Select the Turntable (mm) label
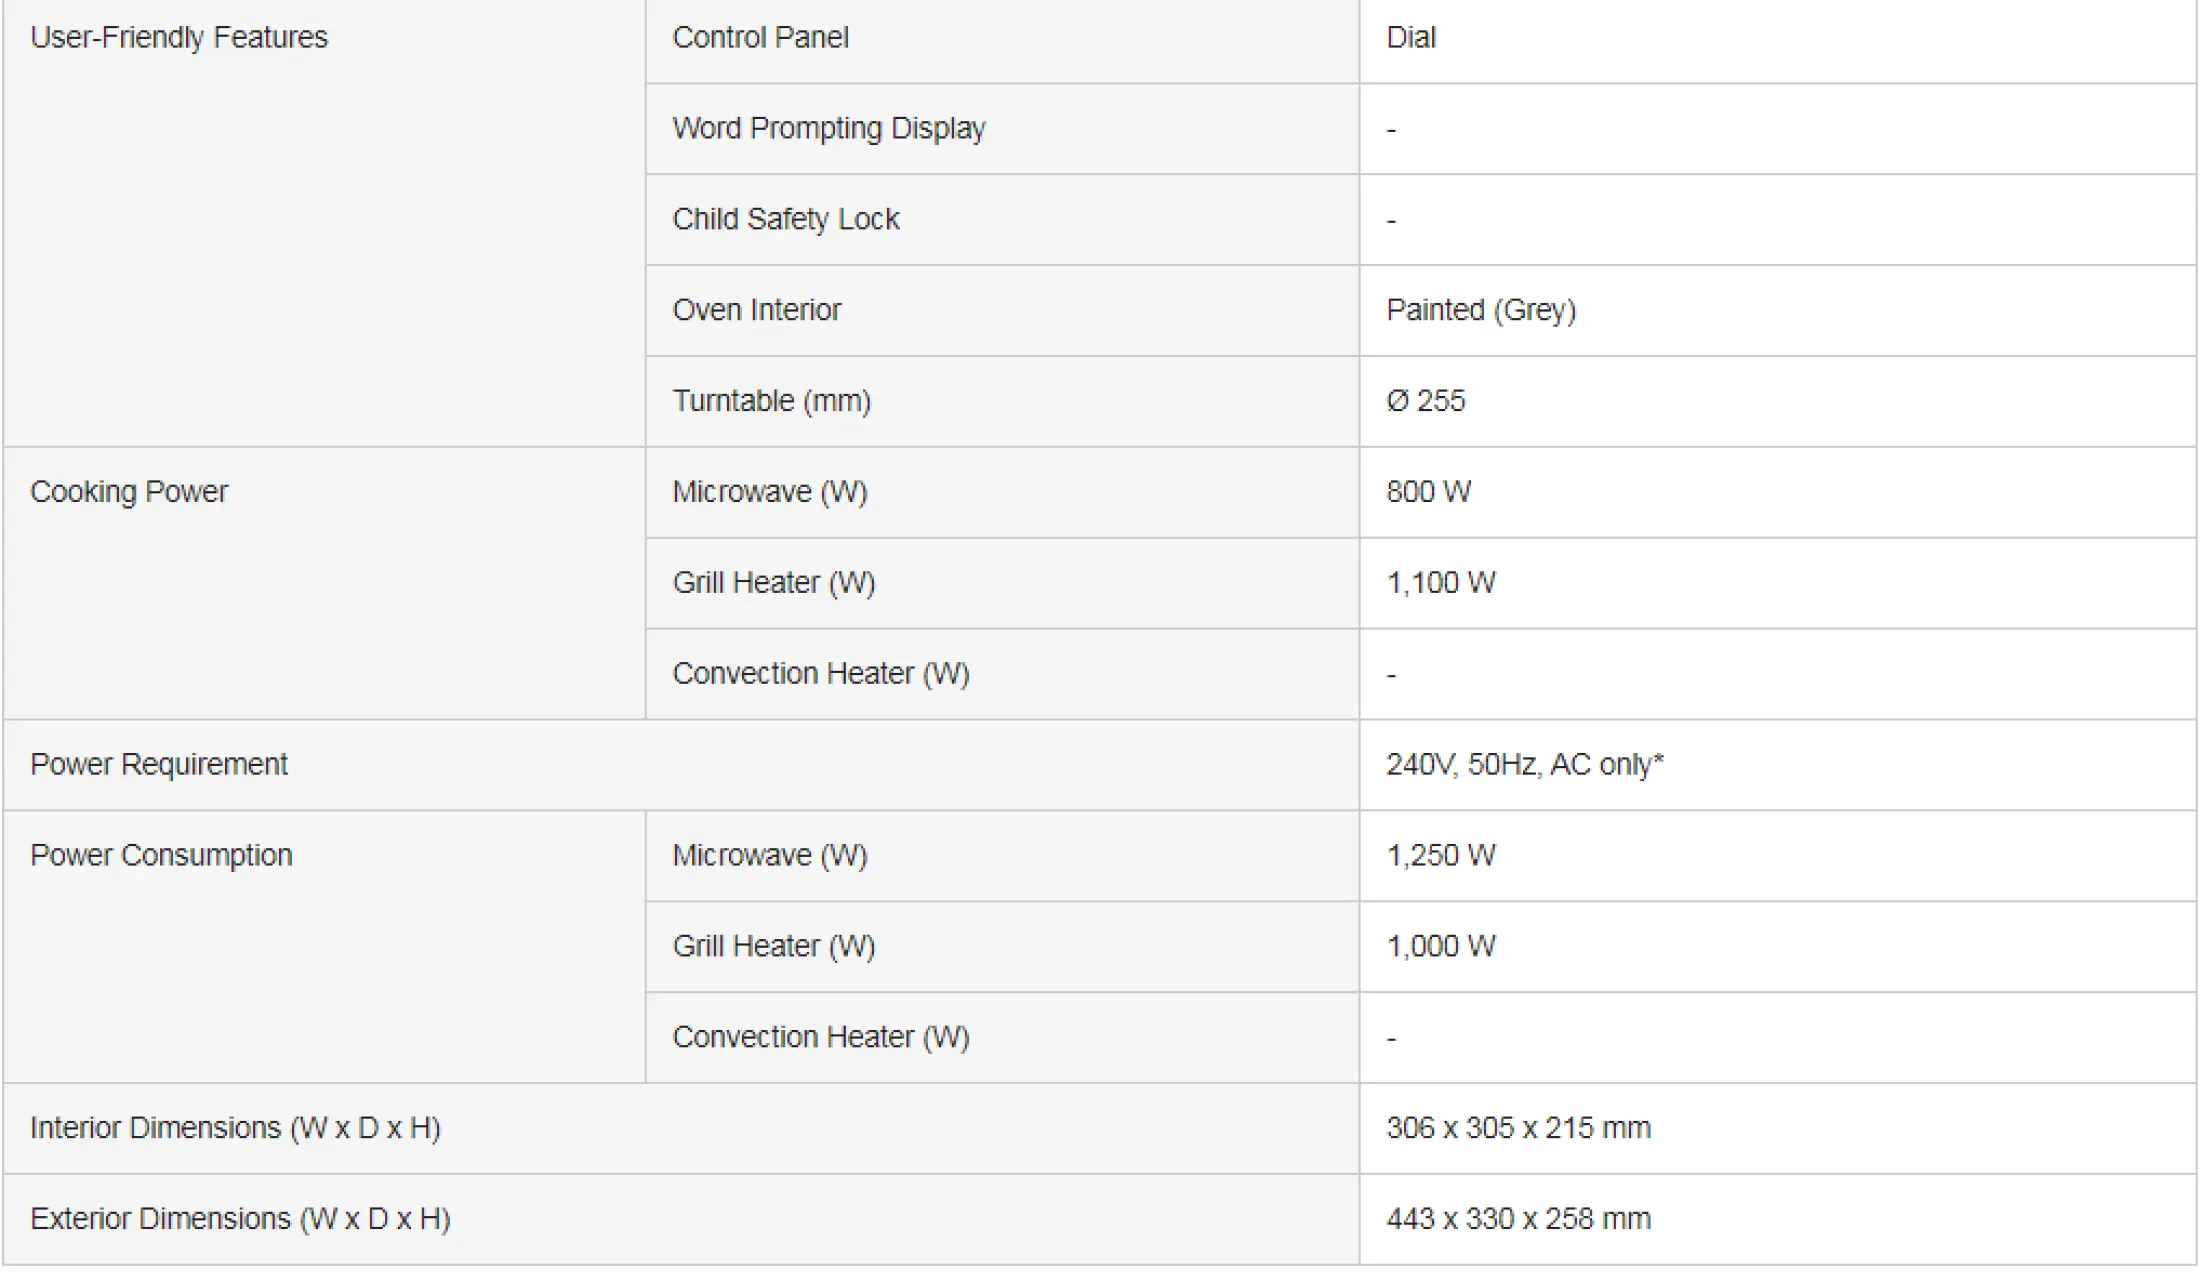The image size is (2200, 1281). coord(772,401)
